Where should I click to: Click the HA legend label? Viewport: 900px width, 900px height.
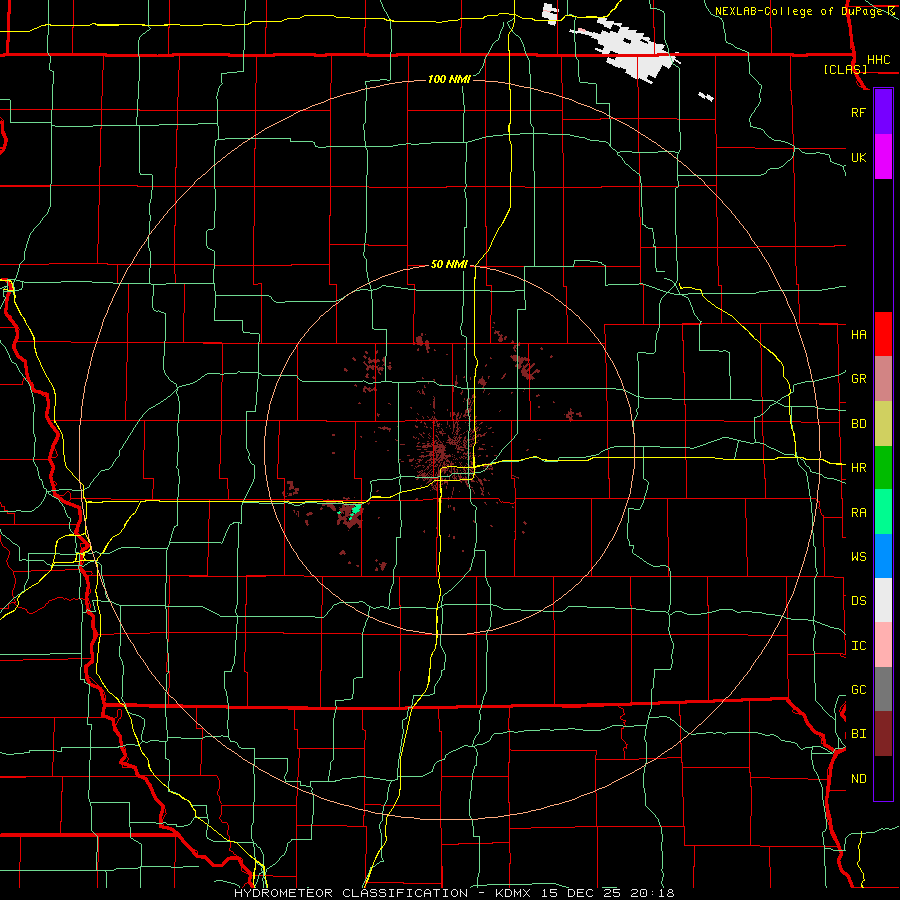tap(858, 334)
